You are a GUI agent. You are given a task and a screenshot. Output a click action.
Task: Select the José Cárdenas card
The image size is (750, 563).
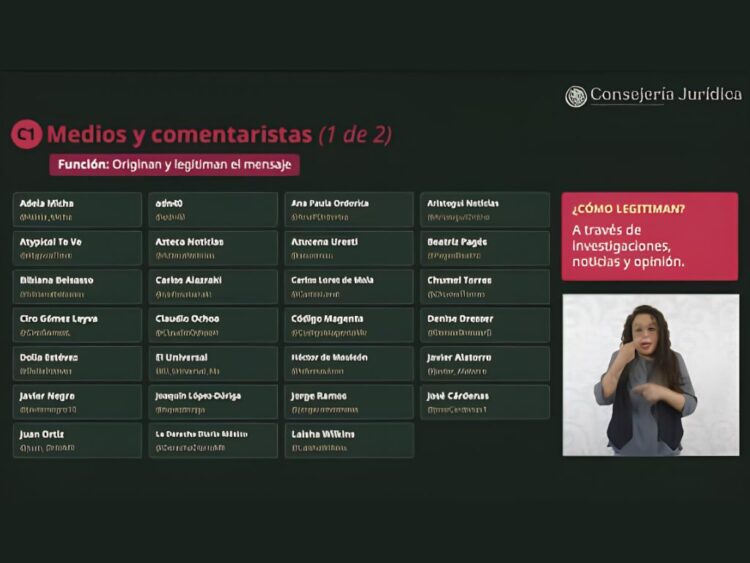click(485, 402)
